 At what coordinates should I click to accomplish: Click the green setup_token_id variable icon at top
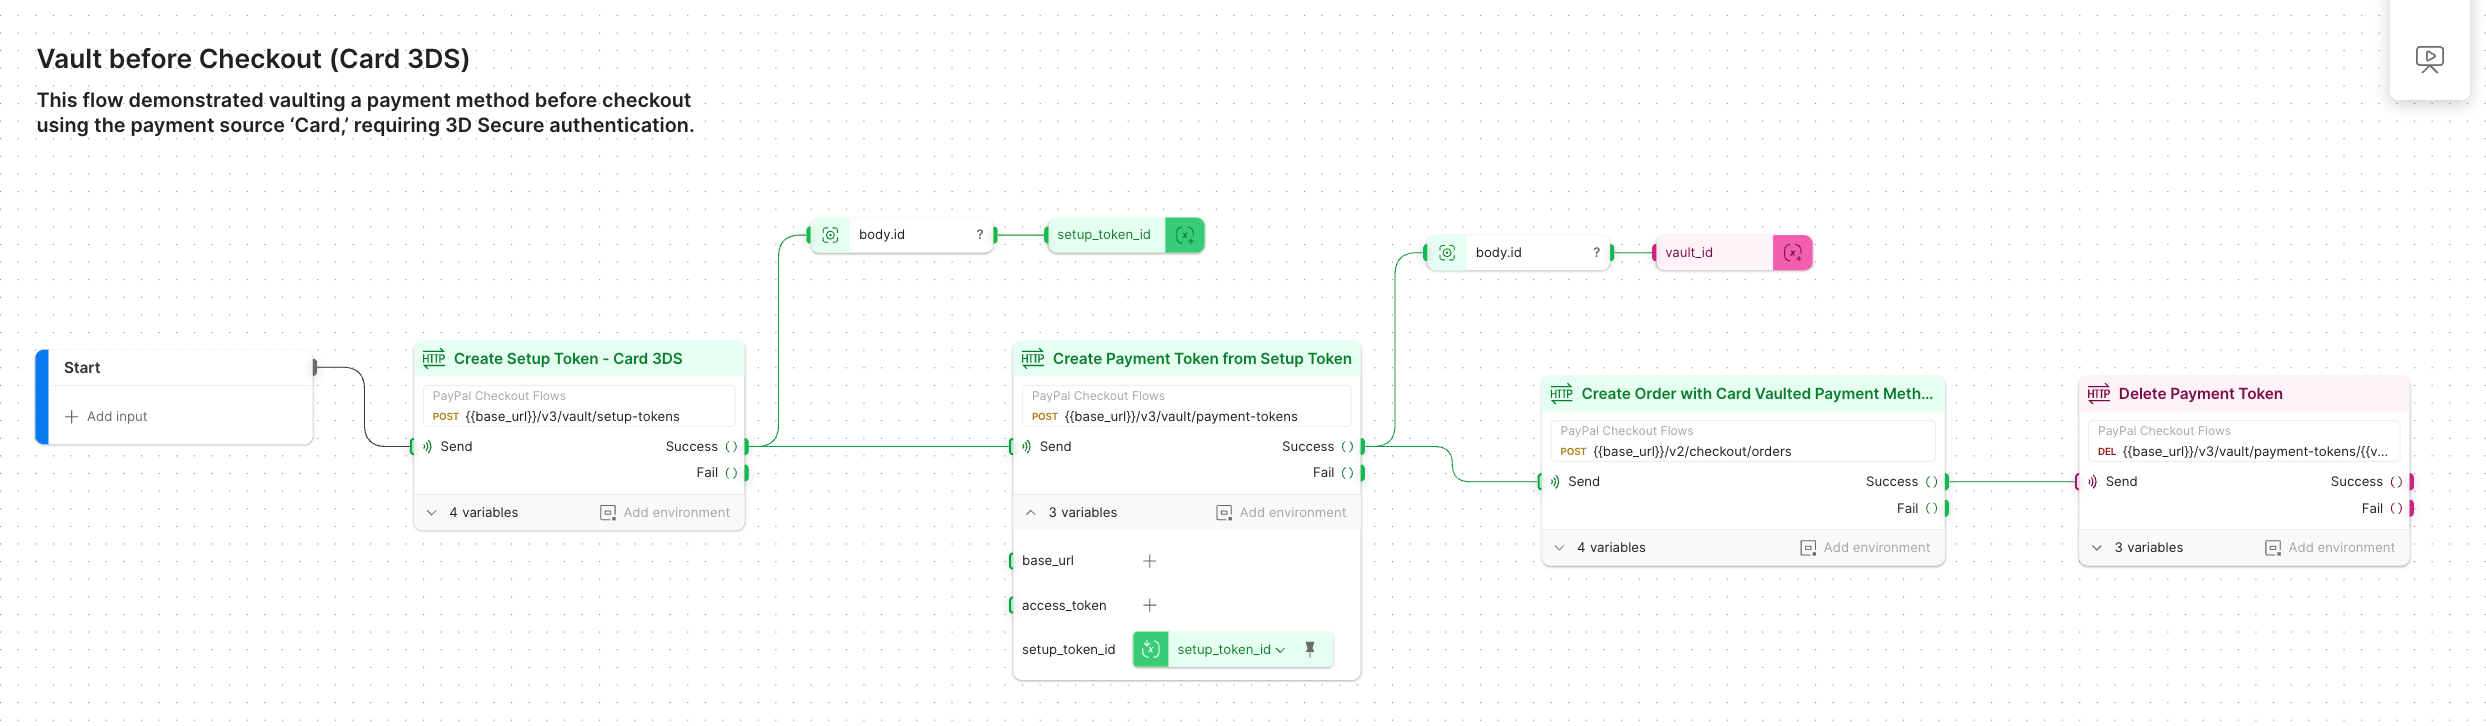(1185, 235)
